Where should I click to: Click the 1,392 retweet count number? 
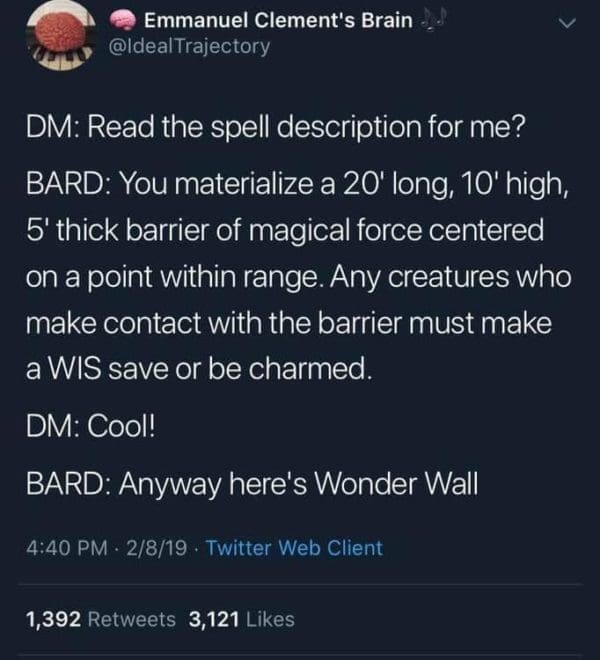(53, 619)
